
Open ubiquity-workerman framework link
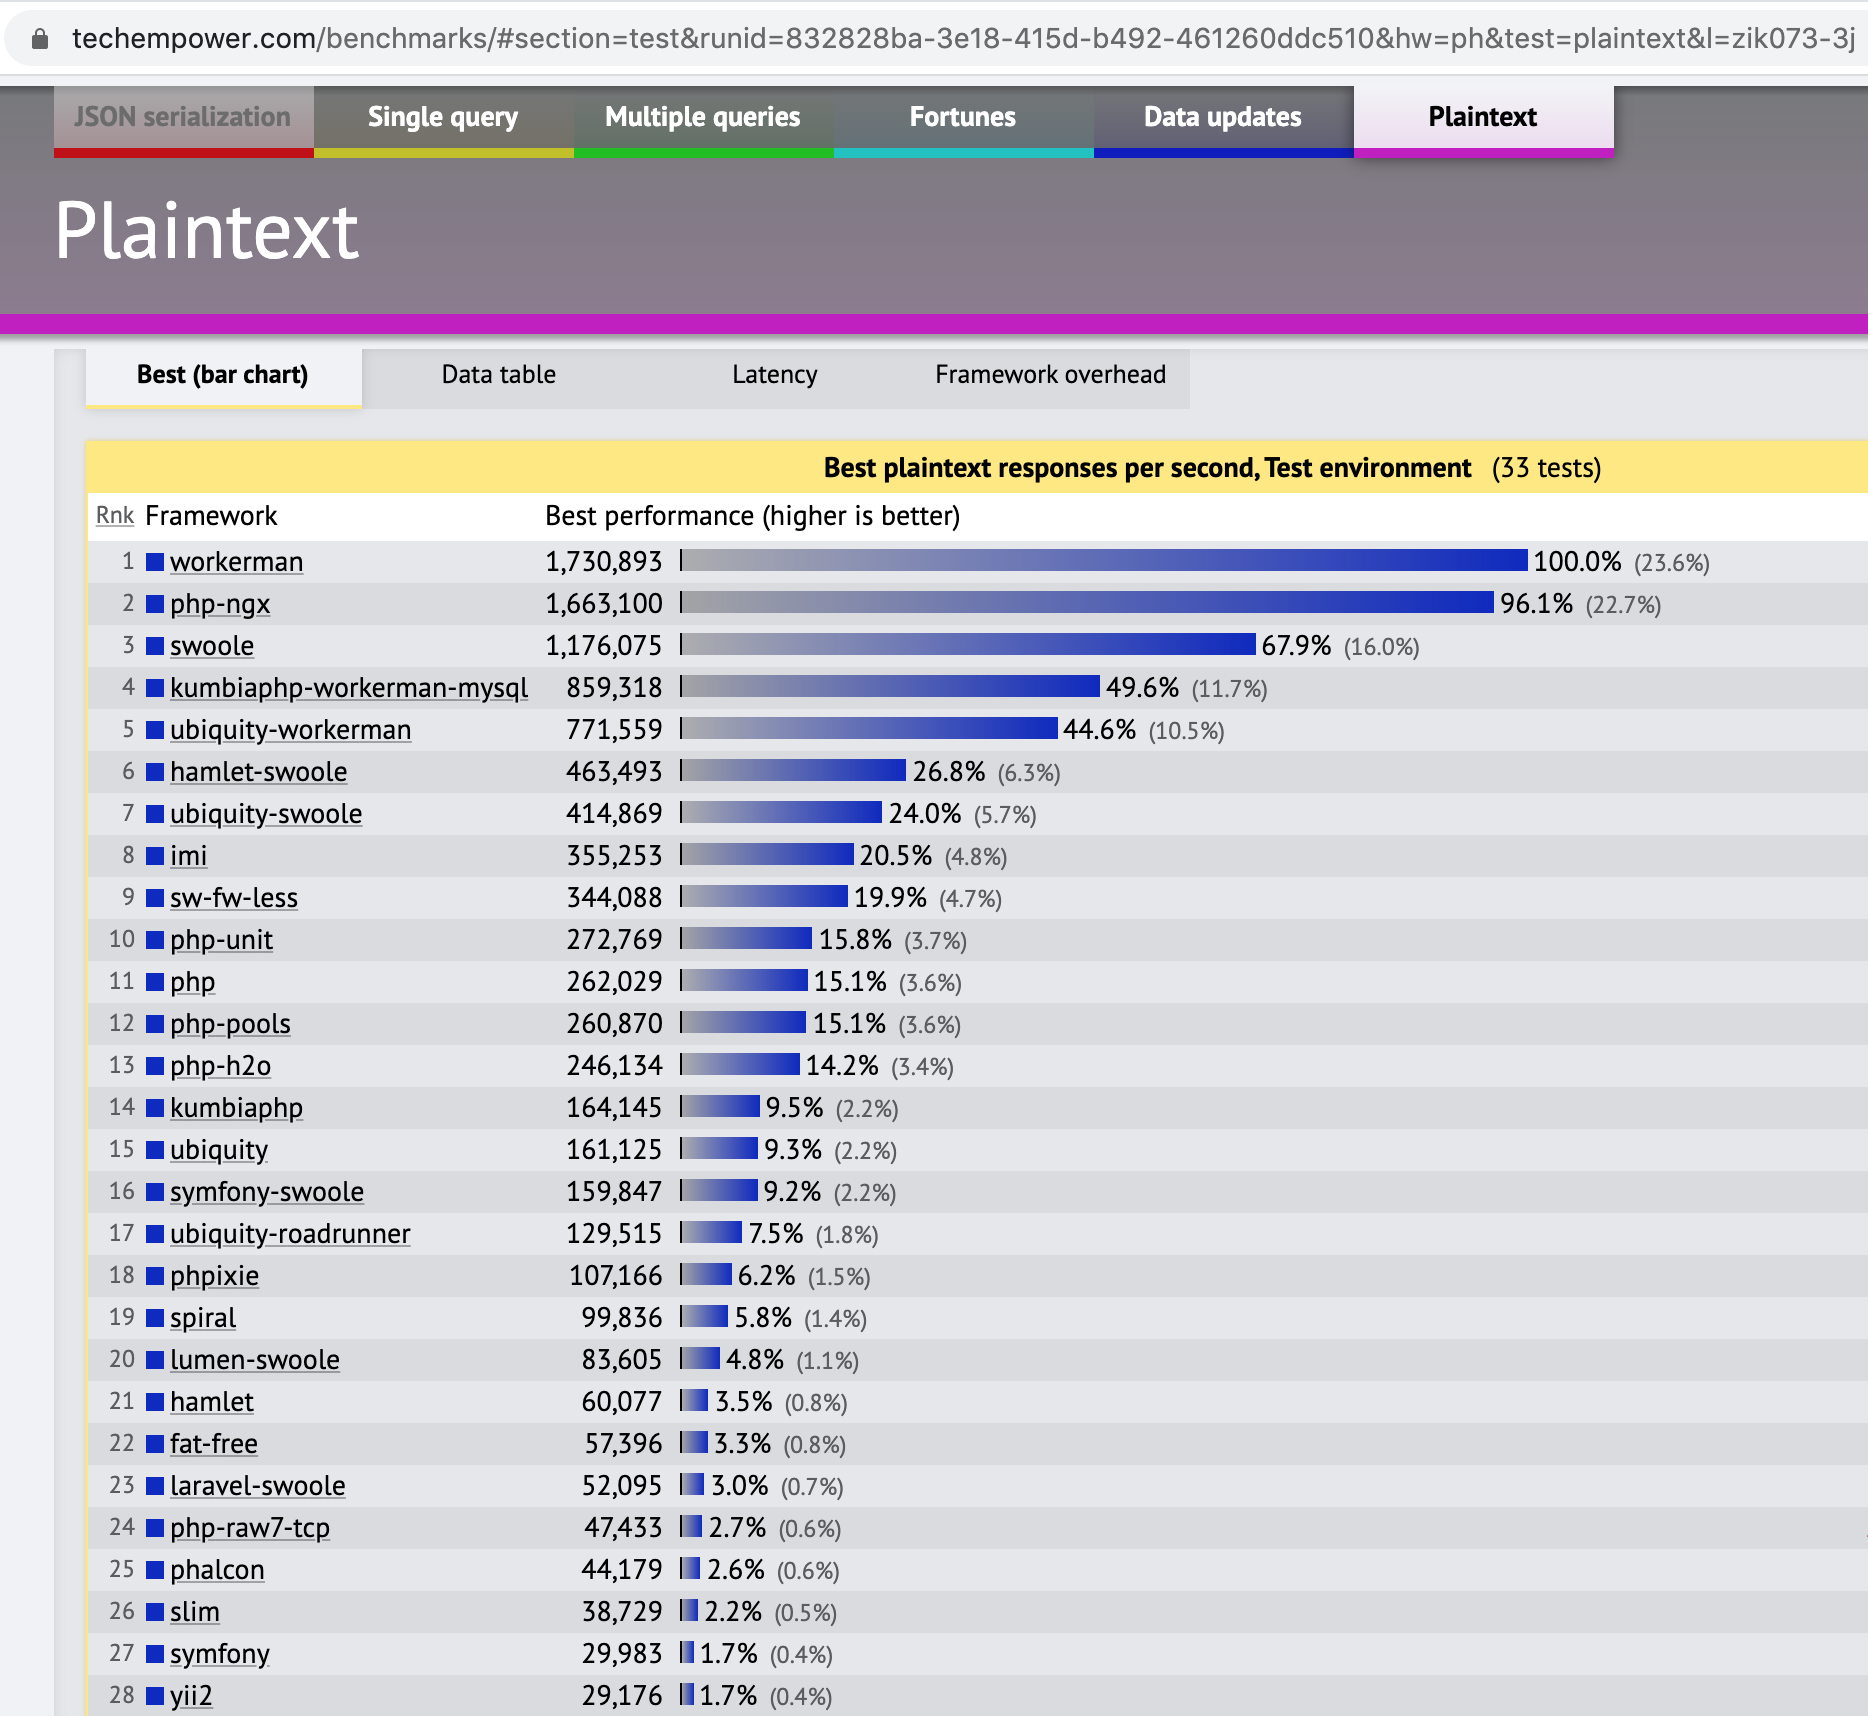click(290, 730)
